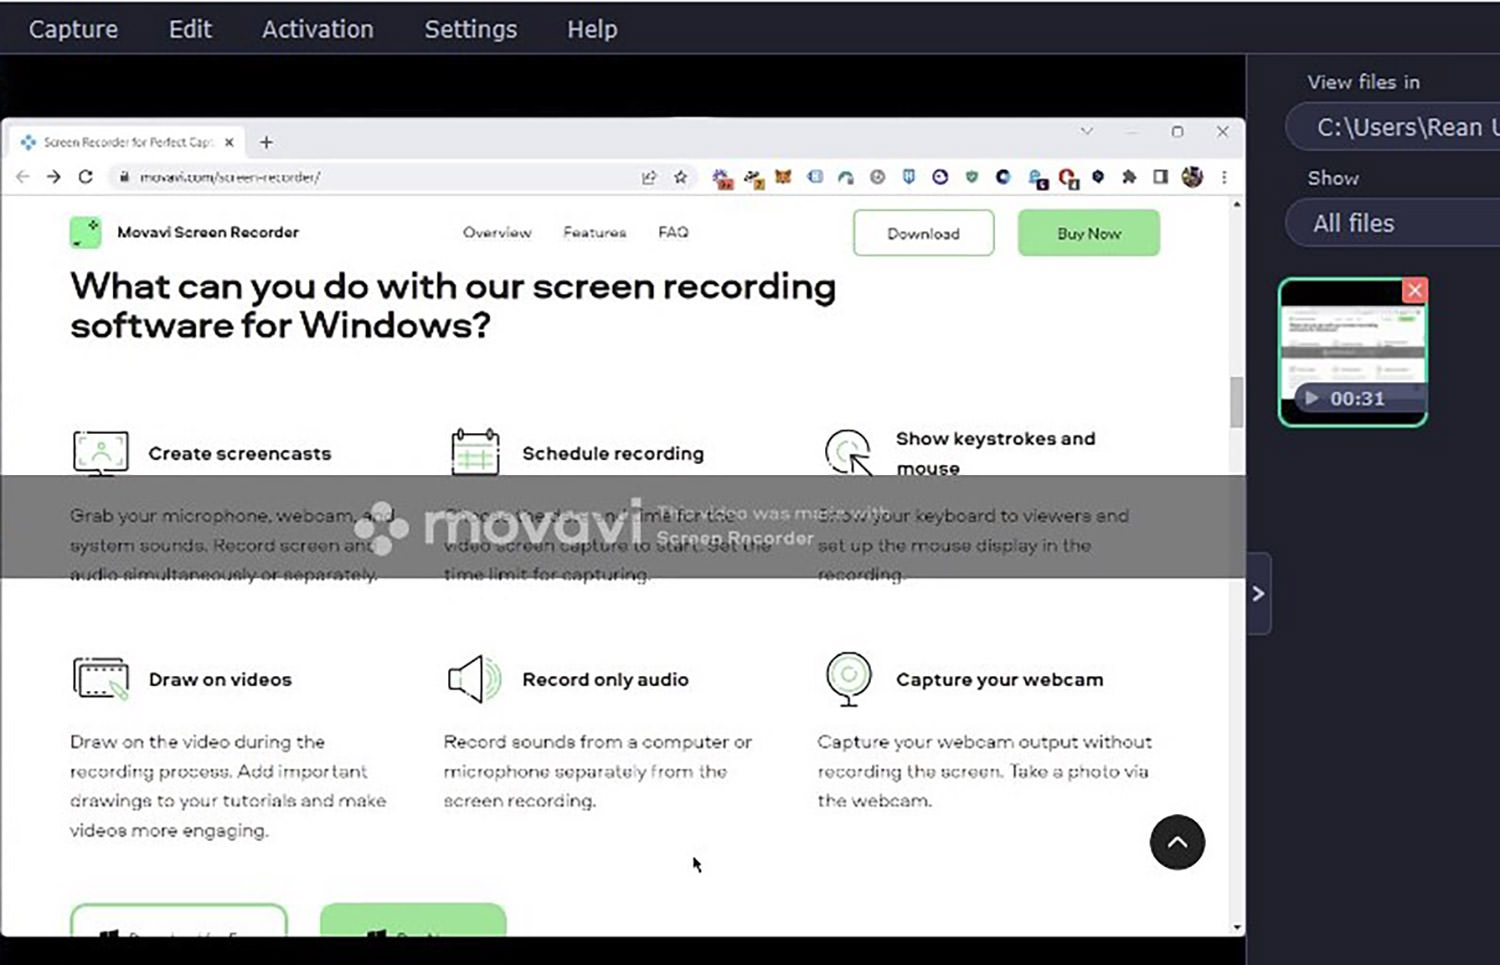Viewport: 1500px width, 965px height.
Task: Open the Extensions puzzle piece menu
Action: (1129, 177)
